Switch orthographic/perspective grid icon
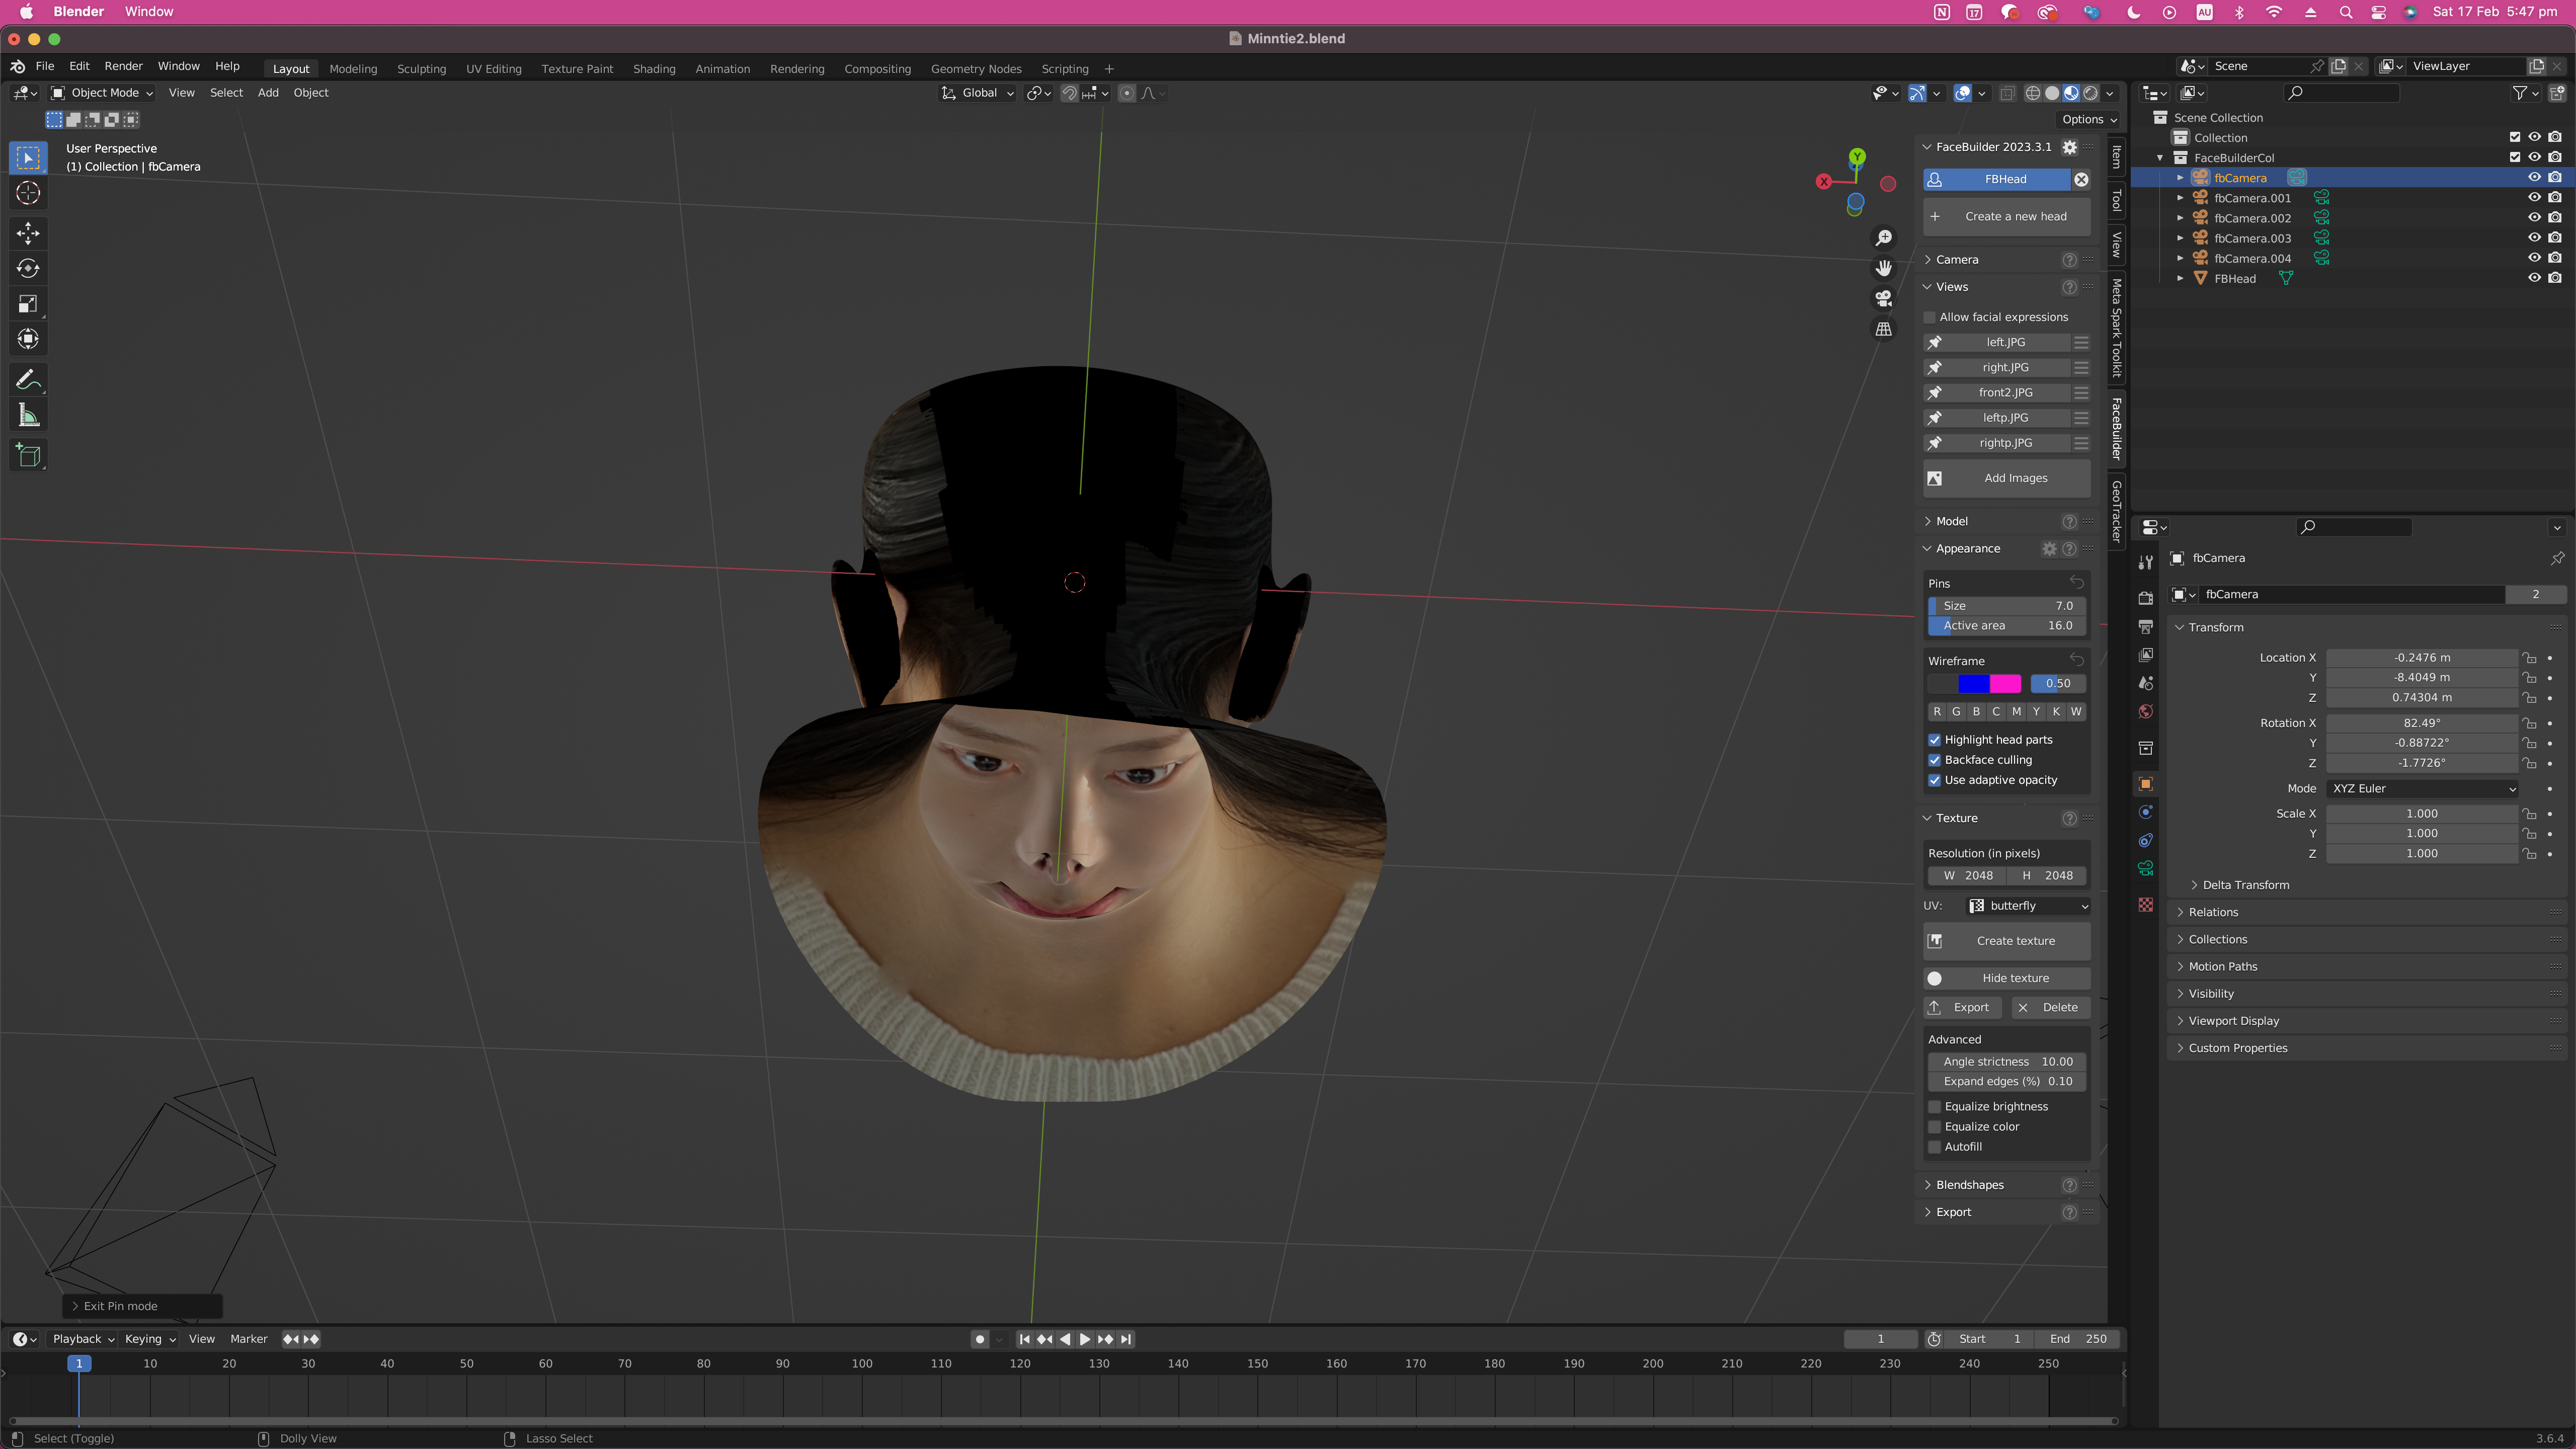 click(x=1883, y=328)
